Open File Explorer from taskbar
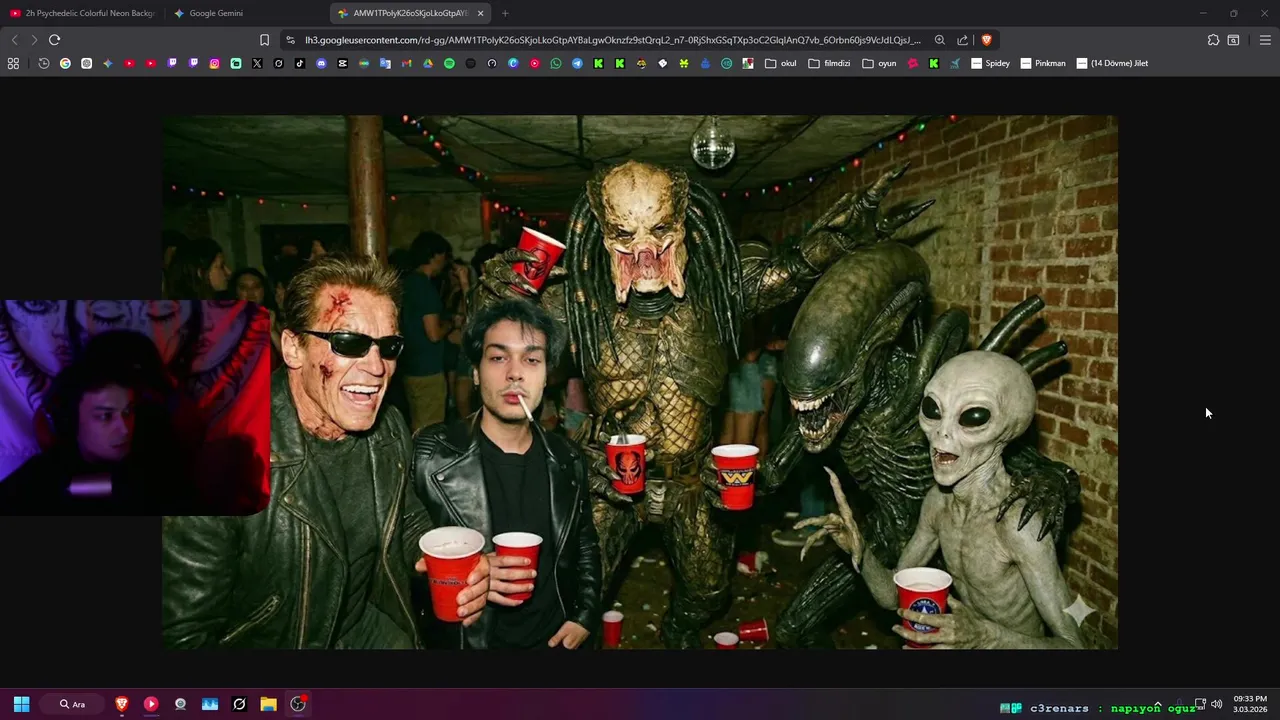 268,704
